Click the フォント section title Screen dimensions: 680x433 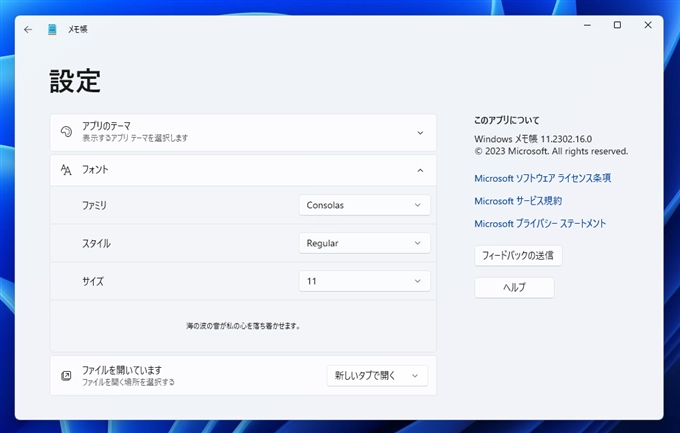[95, 170]
